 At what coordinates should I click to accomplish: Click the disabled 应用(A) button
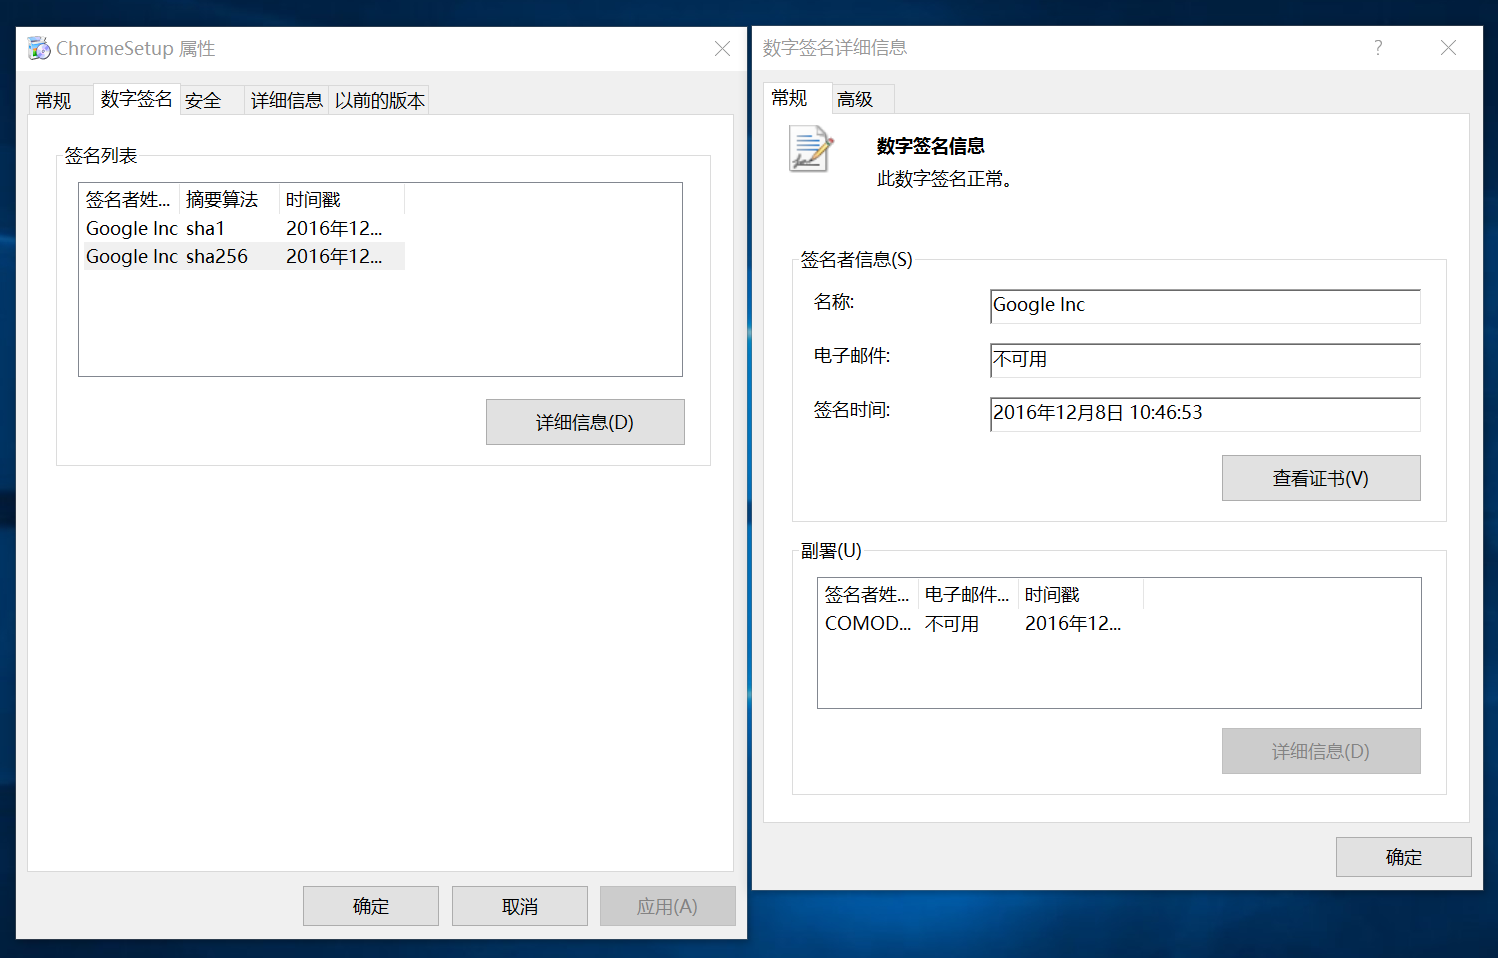pyautogui.click(x=668, y=906)
